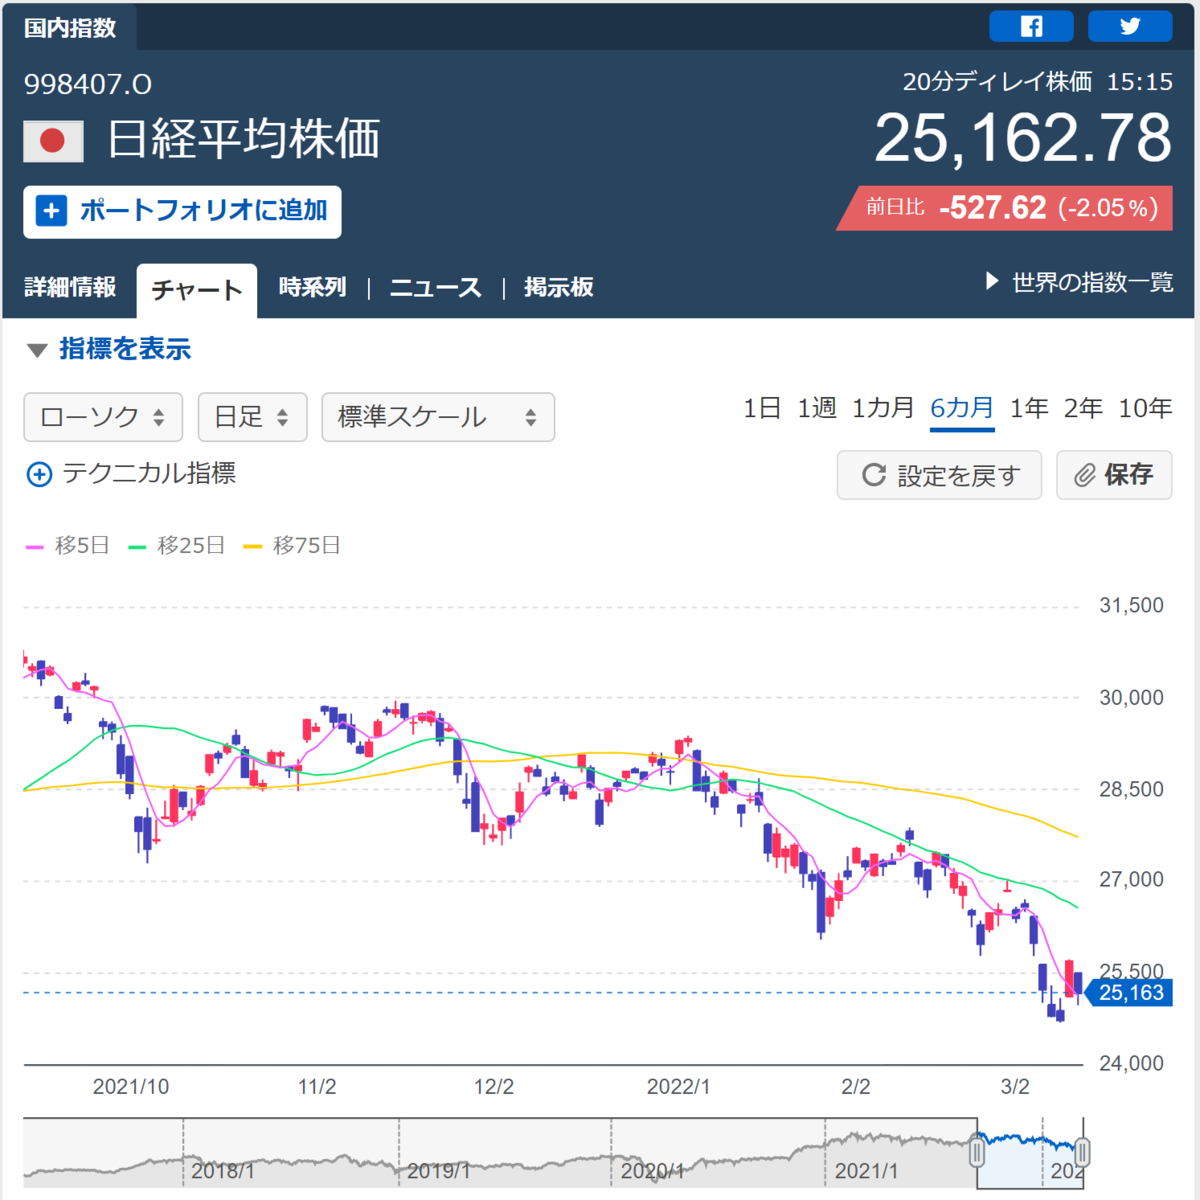Open the ローソク chart type dropdown
The image size is (1200, 1200).
pyautogui.click(x=103, y=417)
